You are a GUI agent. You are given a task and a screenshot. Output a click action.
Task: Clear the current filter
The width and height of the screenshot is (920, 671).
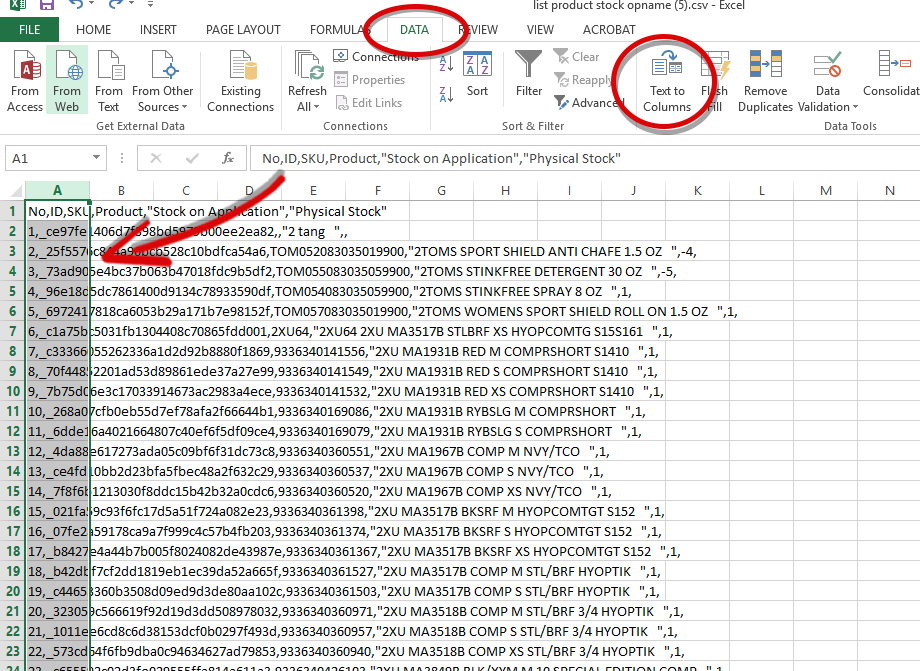point(577,57)
